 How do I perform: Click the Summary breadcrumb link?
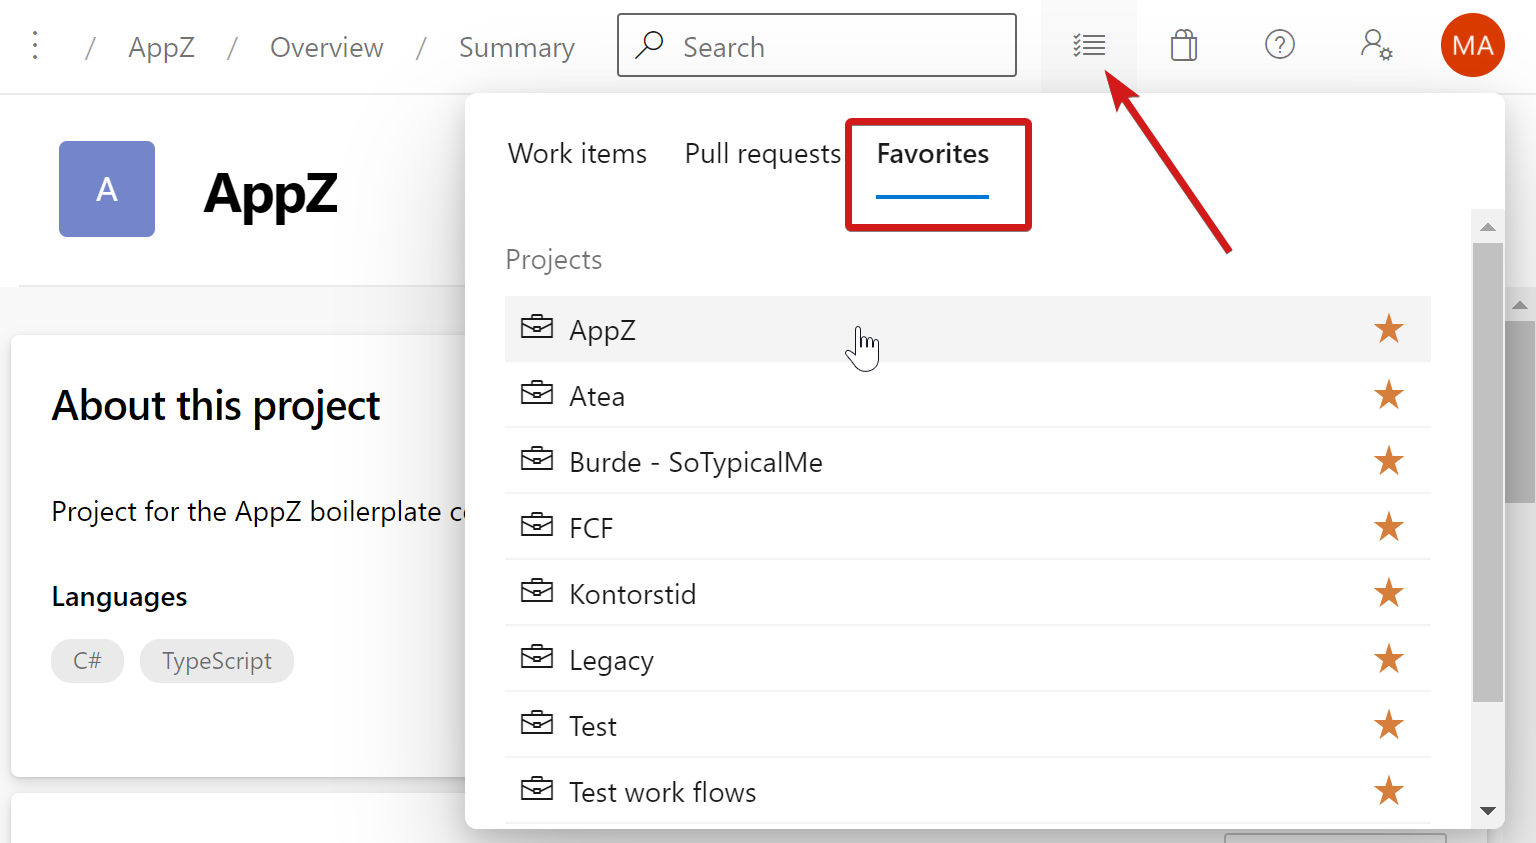516,47
